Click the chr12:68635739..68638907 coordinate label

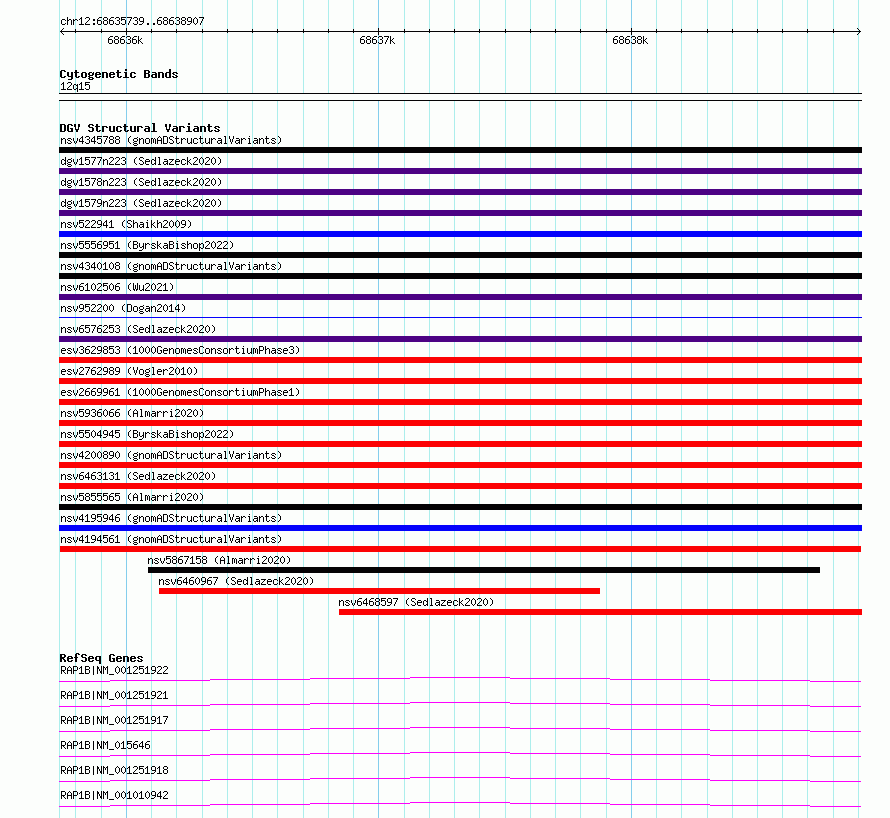tap(132, 21)
